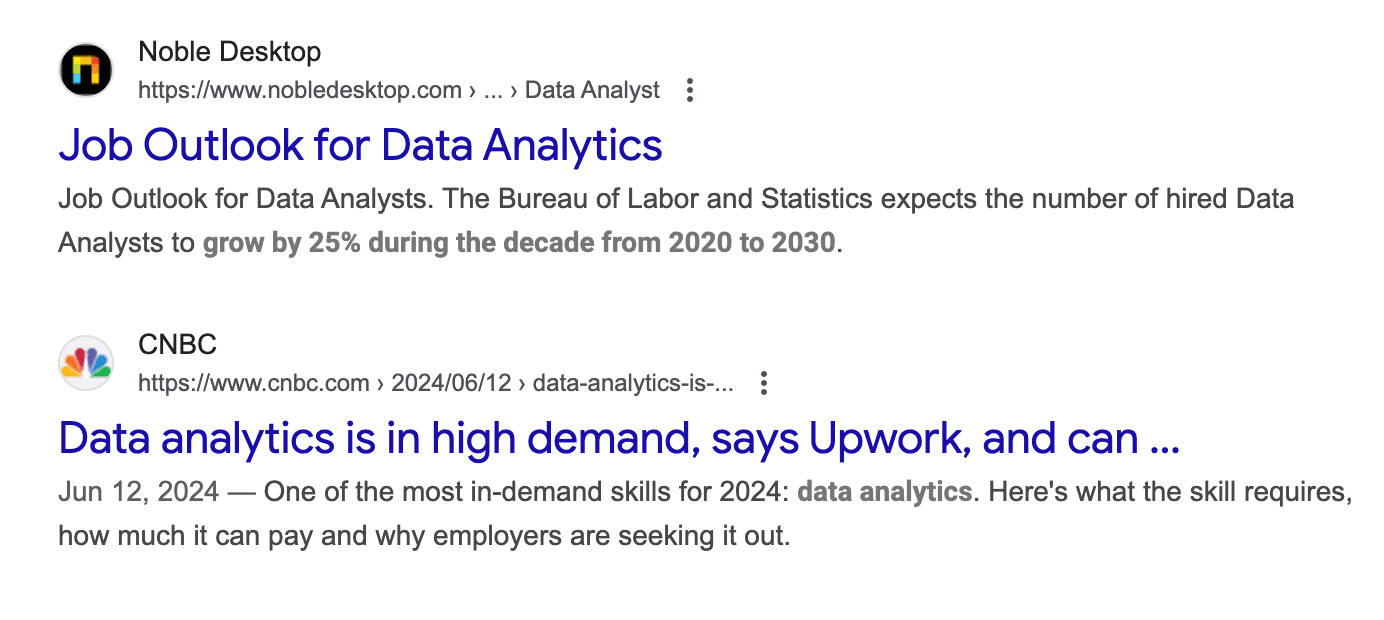Click the ellipsis breadcrumb in the Noble Desktop URL
Screen dimensions: 1384x620
pyautogui.click(x=492, y=91)
